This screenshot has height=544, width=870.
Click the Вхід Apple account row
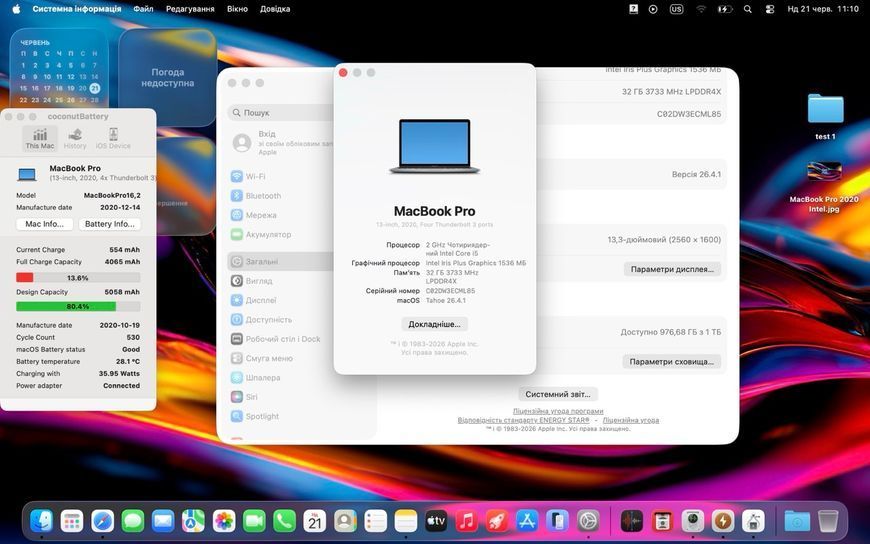(281, 143)
